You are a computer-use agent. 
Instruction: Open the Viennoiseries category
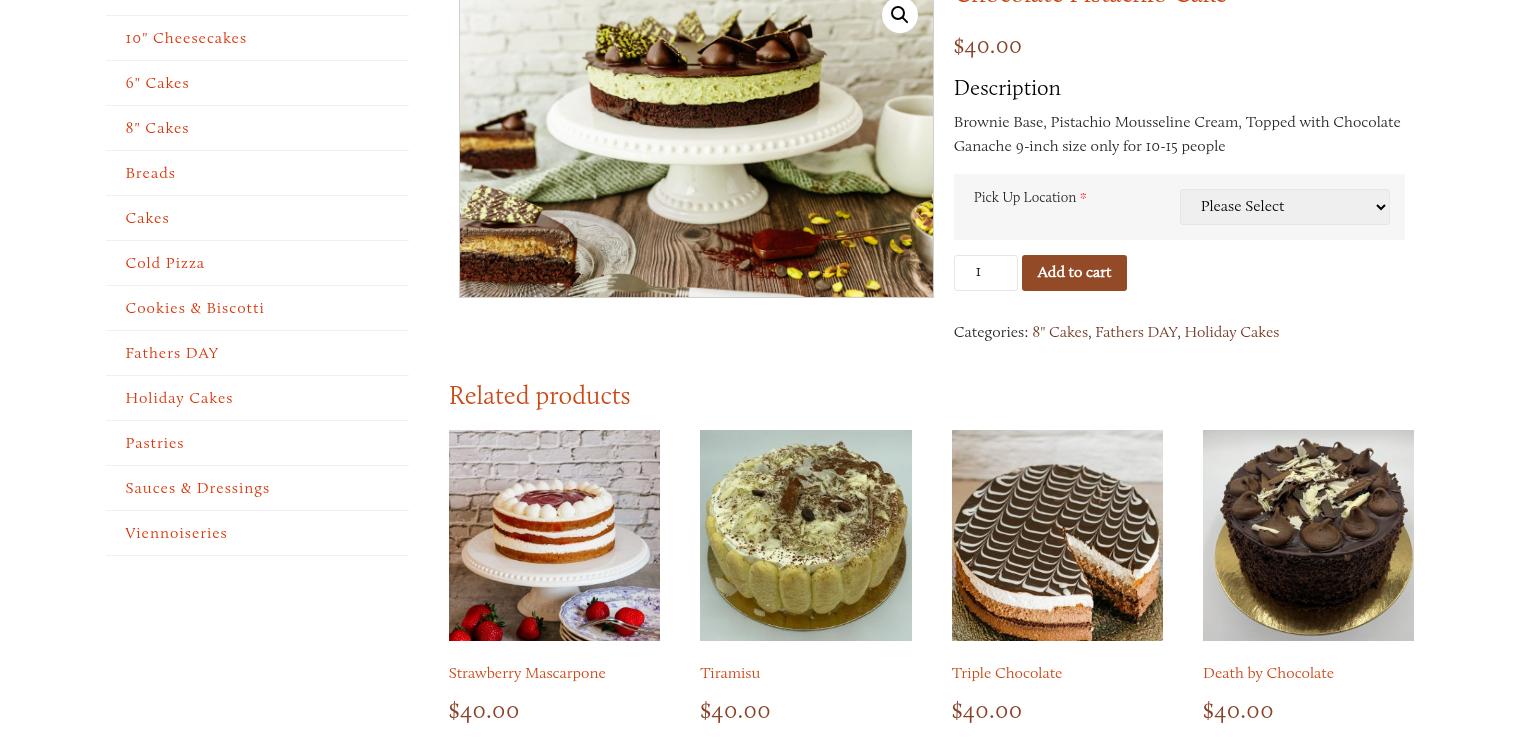(x=176, y=533)
